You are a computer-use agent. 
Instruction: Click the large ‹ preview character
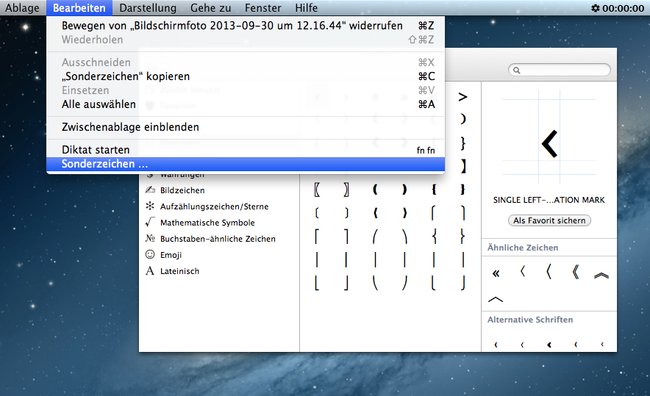[x=549, y=144]
